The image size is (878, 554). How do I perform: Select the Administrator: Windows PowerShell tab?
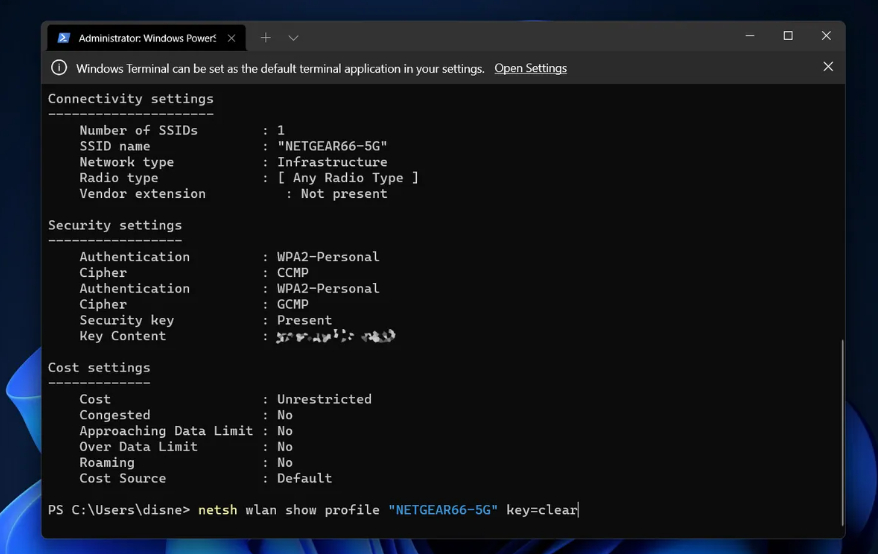(x=146, y=38)
